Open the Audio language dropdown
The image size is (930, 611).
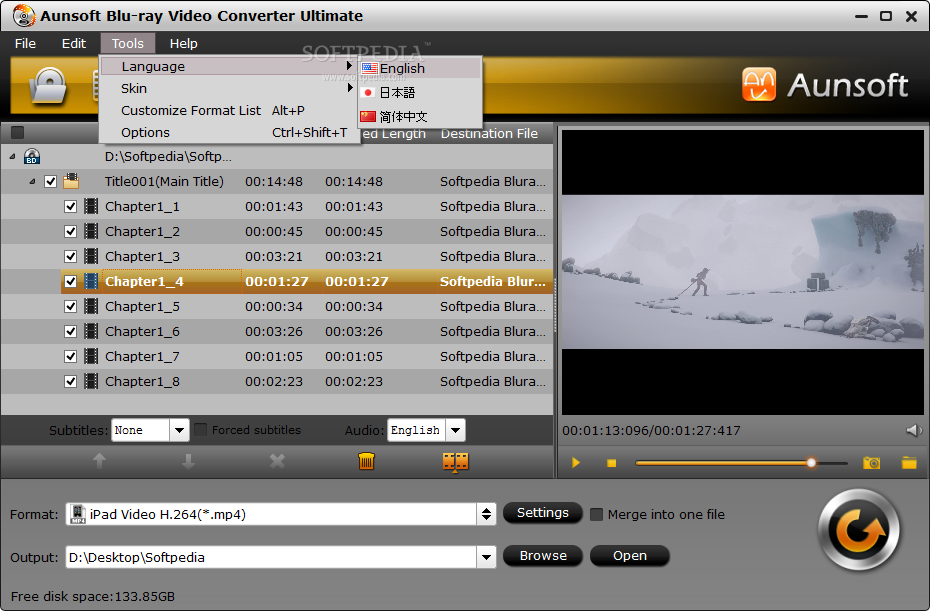point(456,430)
